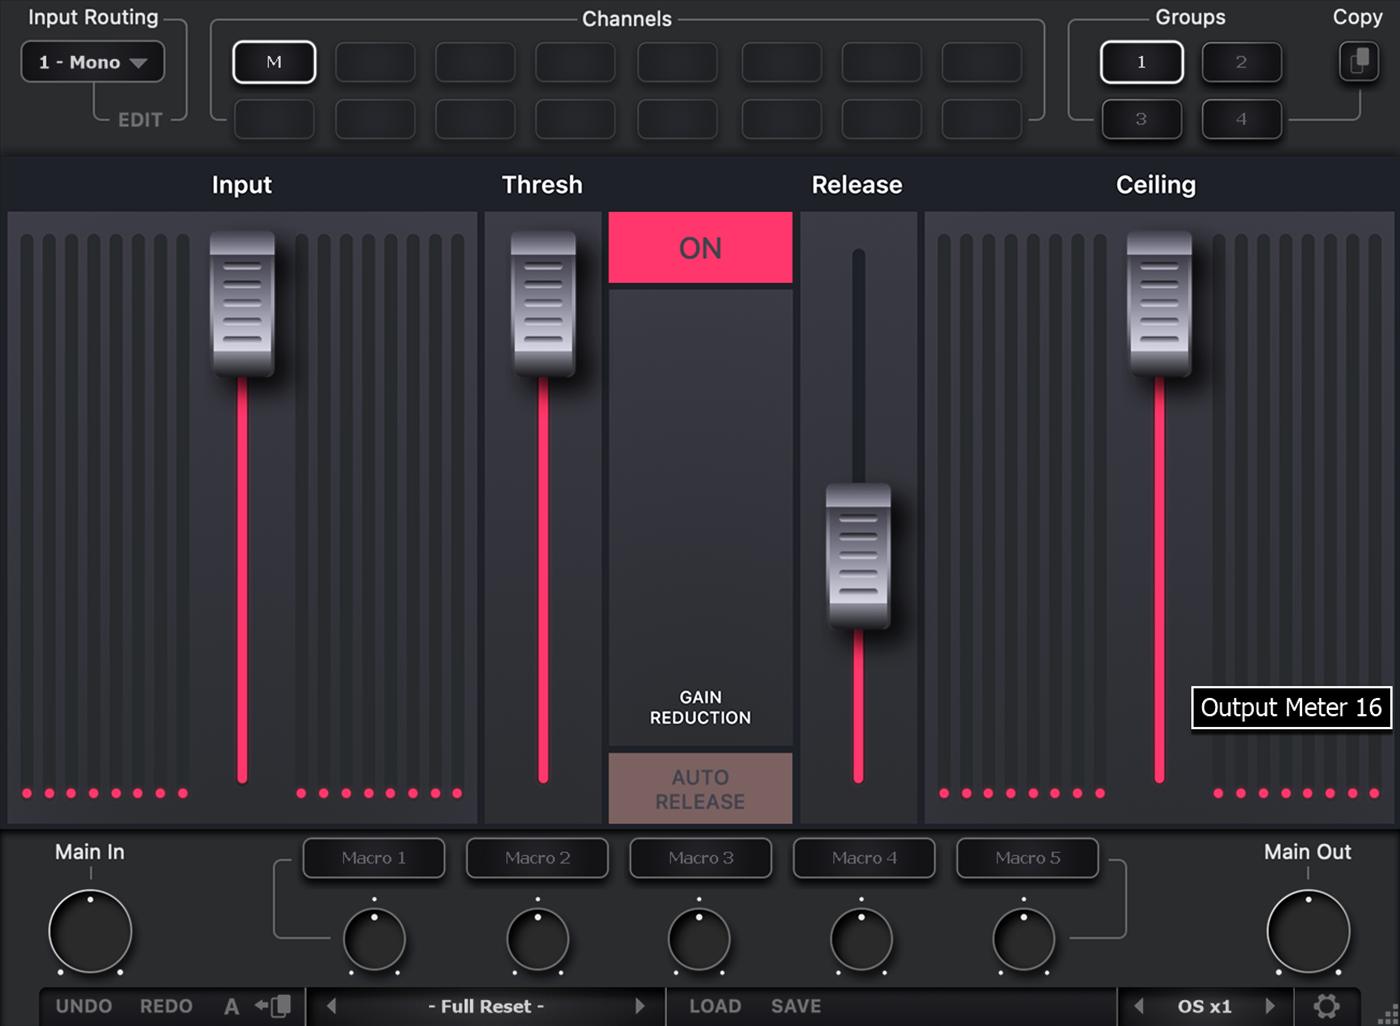Select Group 4

(1241, 119)
